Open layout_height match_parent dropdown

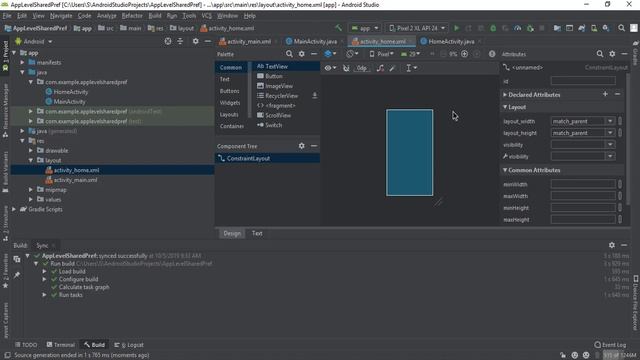coord(610,133)
